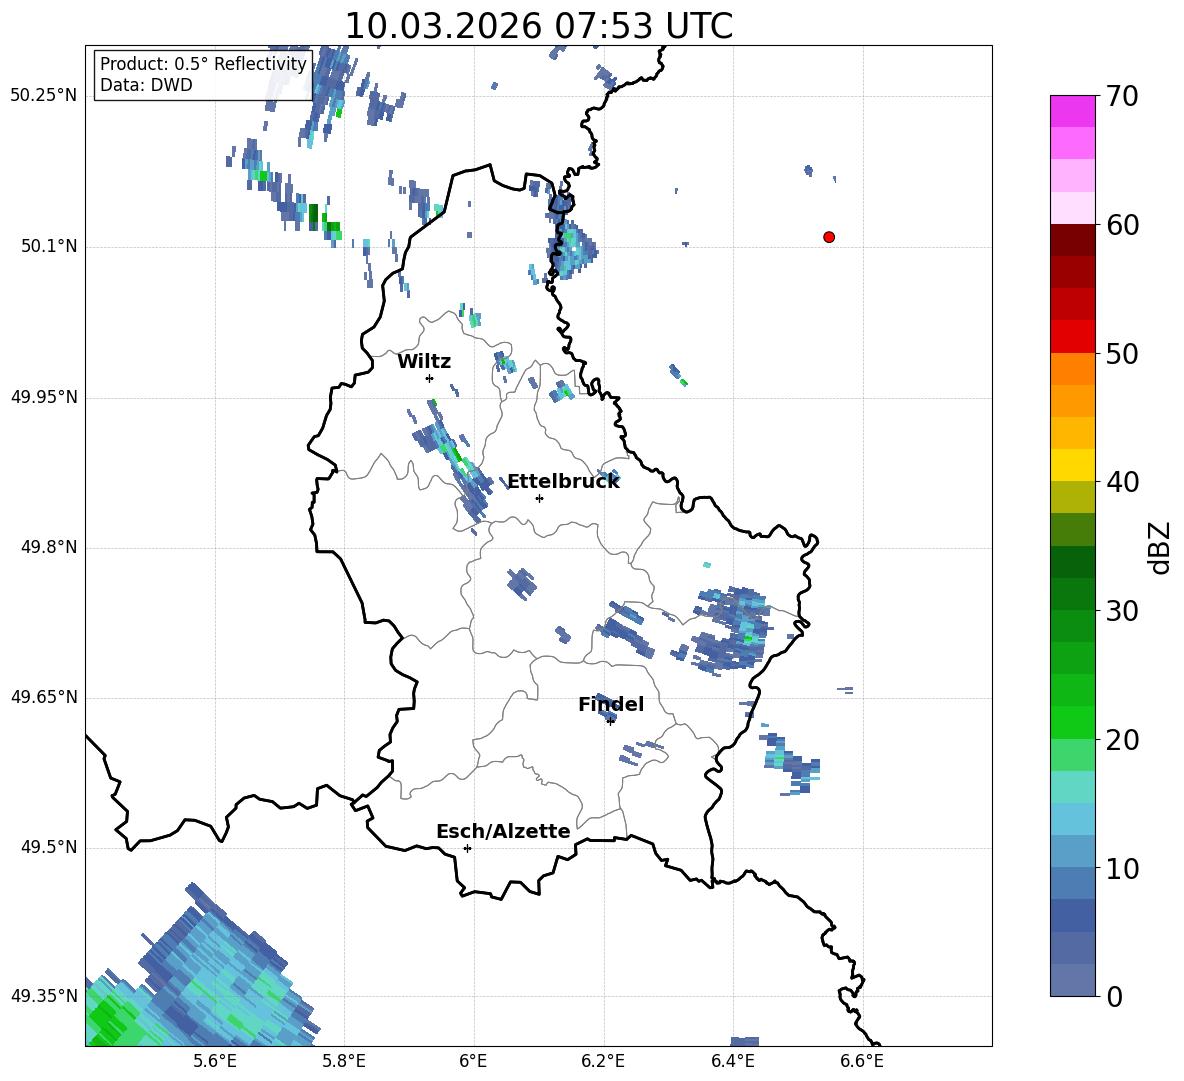Click the 5.6°E longitude label
Image resolution: width=1184 pixels, height=1081 pixels.
pos(215,1061)
